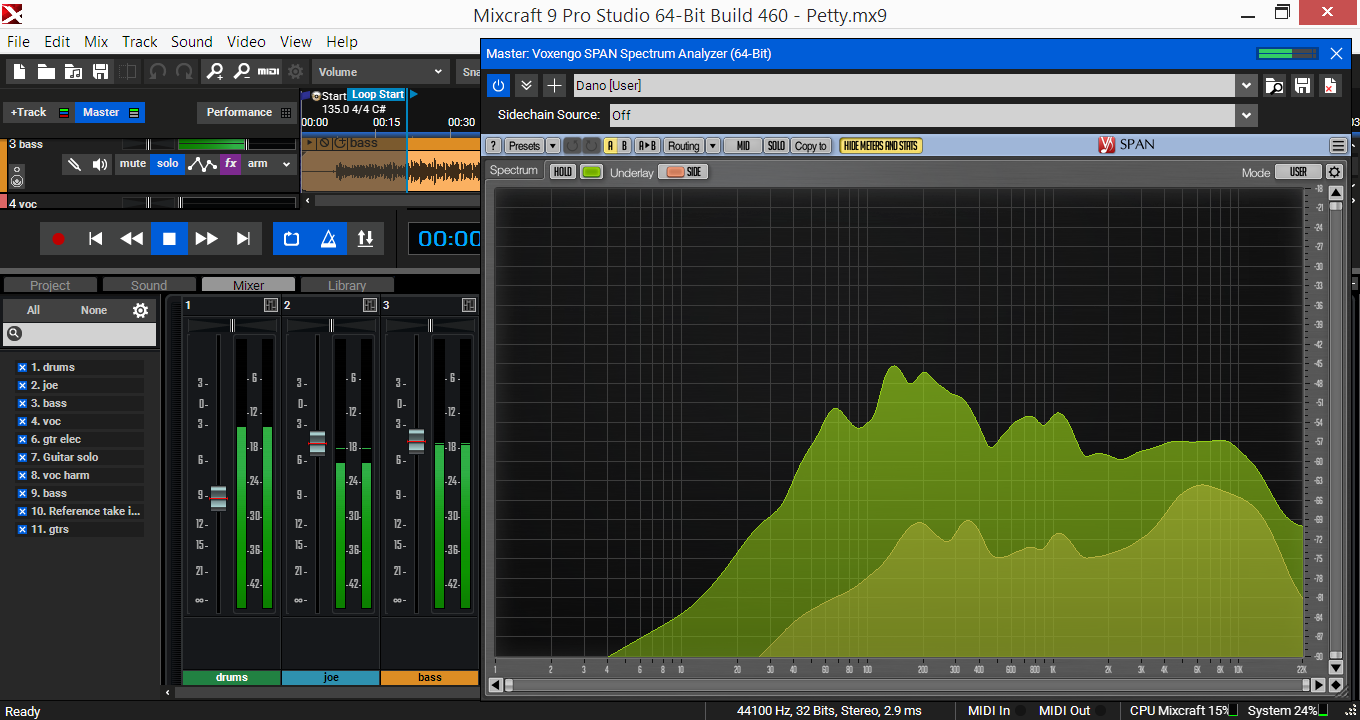Click the double chevron icon in SPAN window
Image resolution: width=1360 pixels, height=720 pixels.
[x=526, y=86]
